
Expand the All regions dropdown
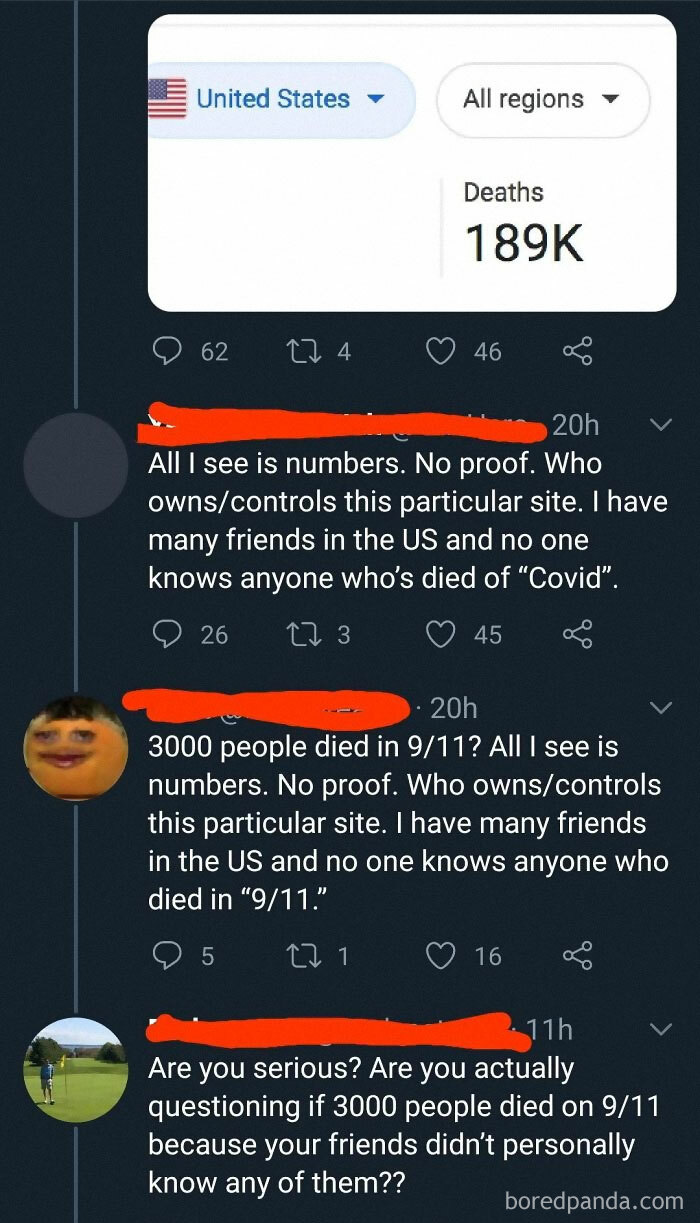pos(543,99)
